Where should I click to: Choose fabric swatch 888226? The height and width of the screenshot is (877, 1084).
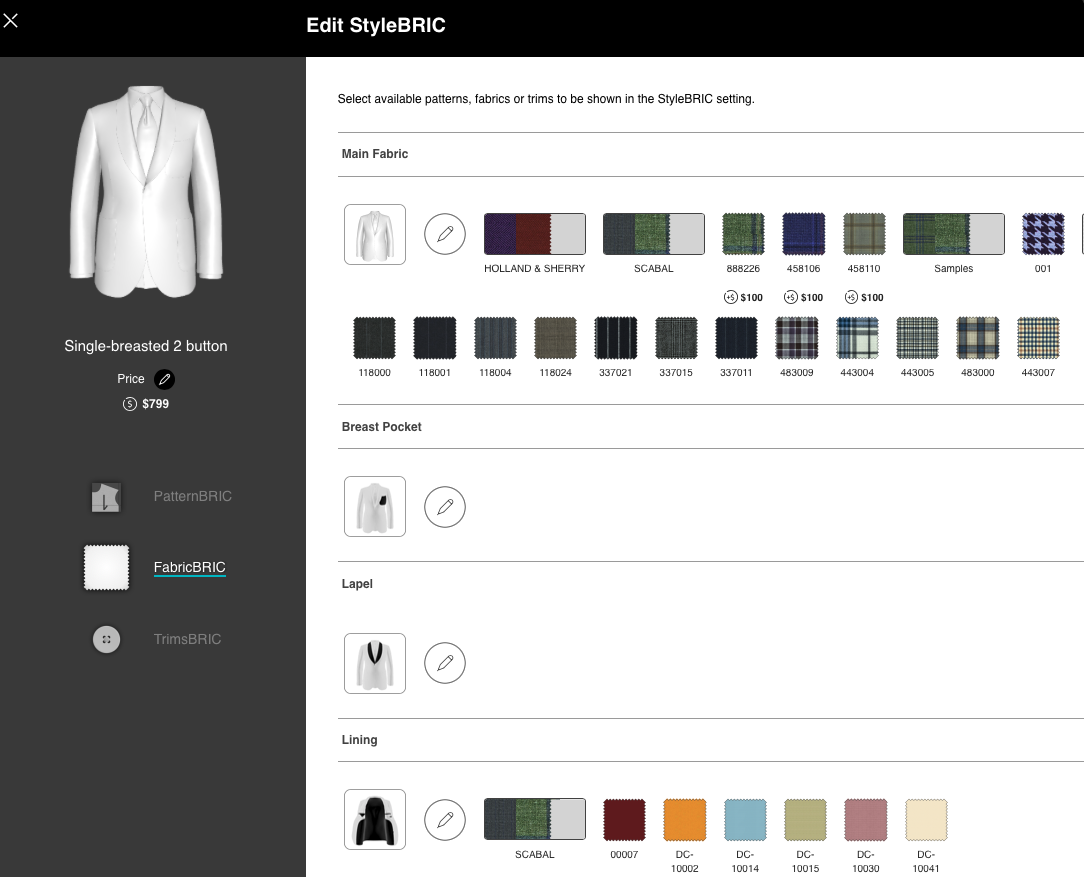coord(743,234)
